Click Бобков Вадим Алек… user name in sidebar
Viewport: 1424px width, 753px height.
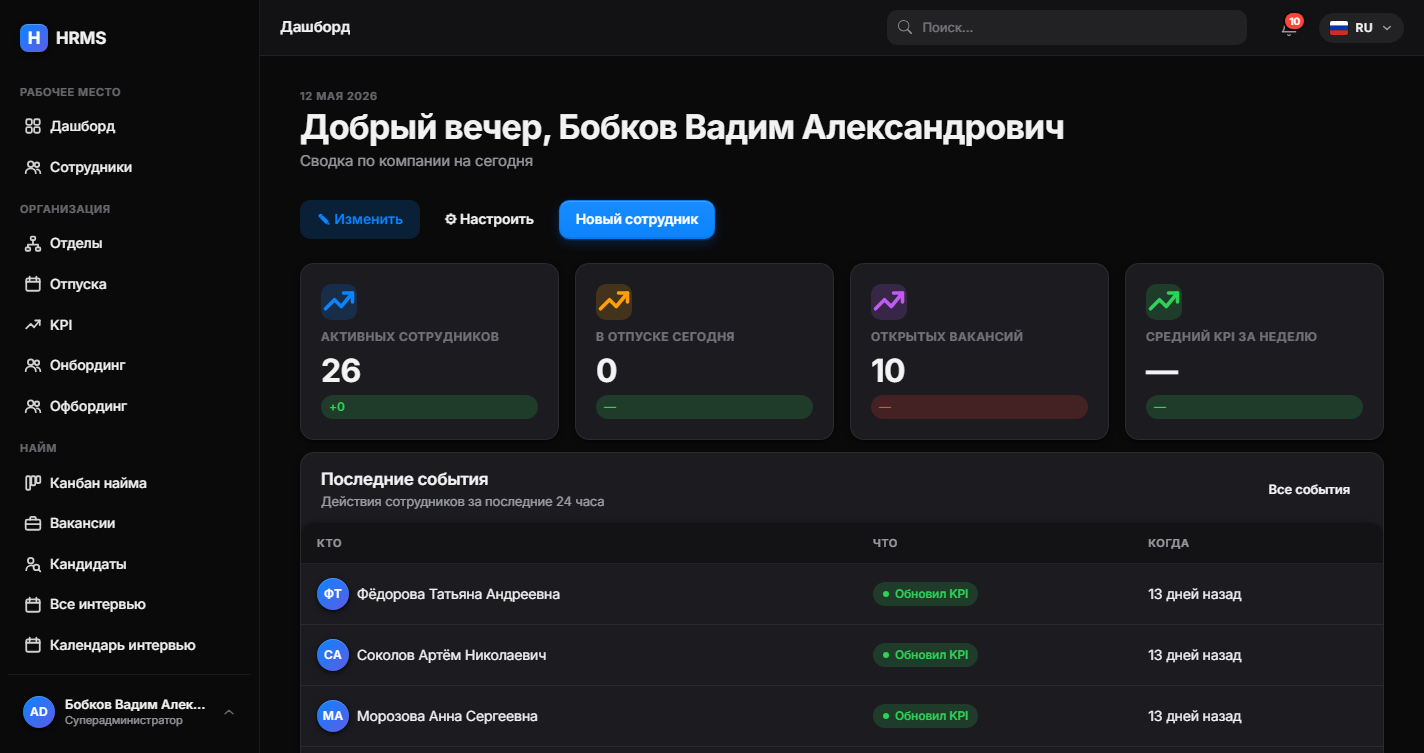[135, 704]
